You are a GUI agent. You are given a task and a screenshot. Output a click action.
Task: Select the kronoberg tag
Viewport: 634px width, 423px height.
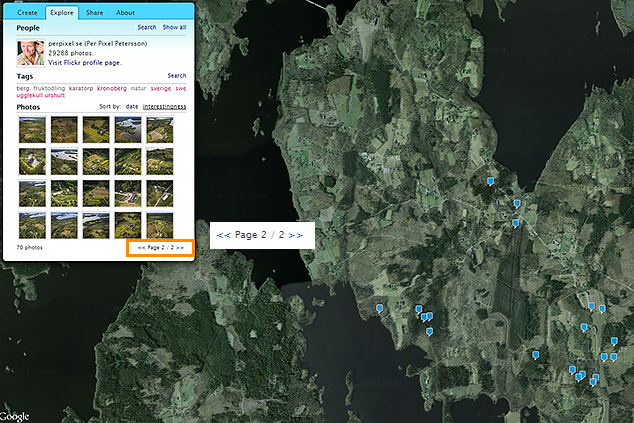tap(112, 88)
